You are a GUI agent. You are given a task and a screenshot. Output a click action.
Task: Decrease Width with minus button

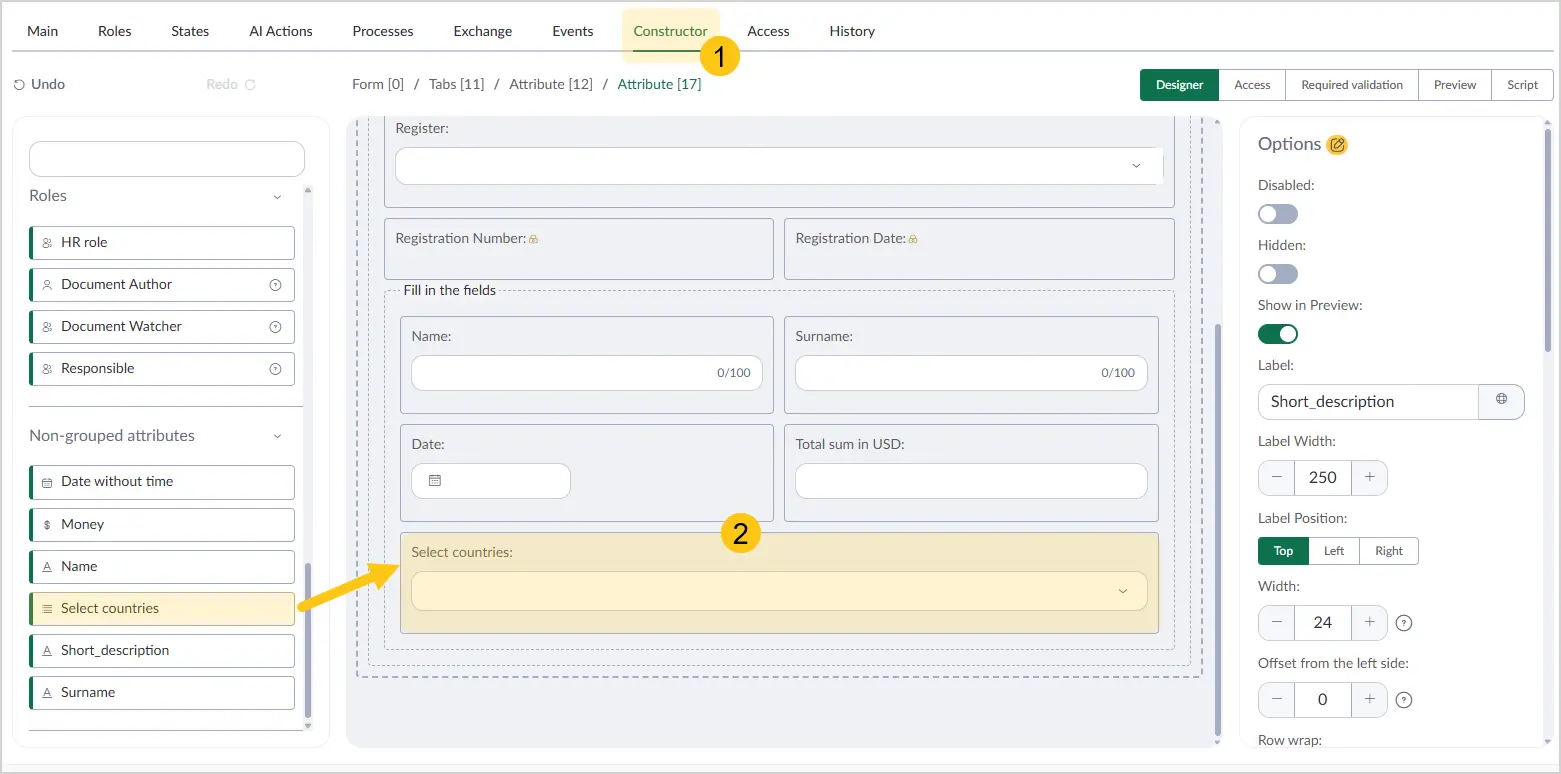point(1277,623)
